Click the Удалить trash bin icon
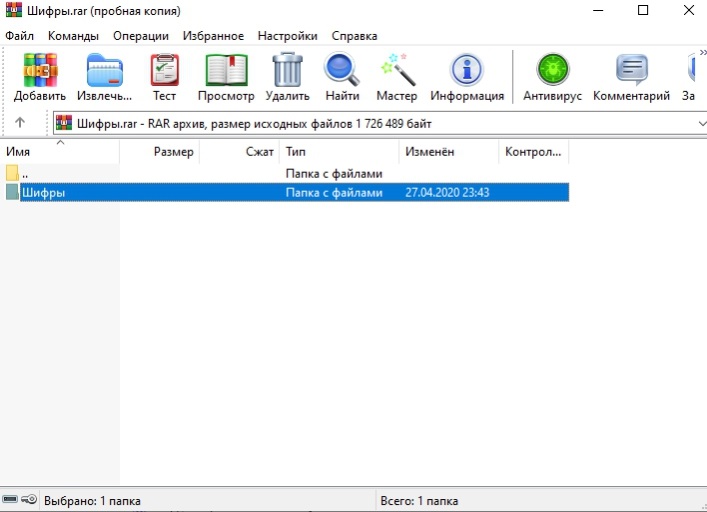 (x=287, y=72)
